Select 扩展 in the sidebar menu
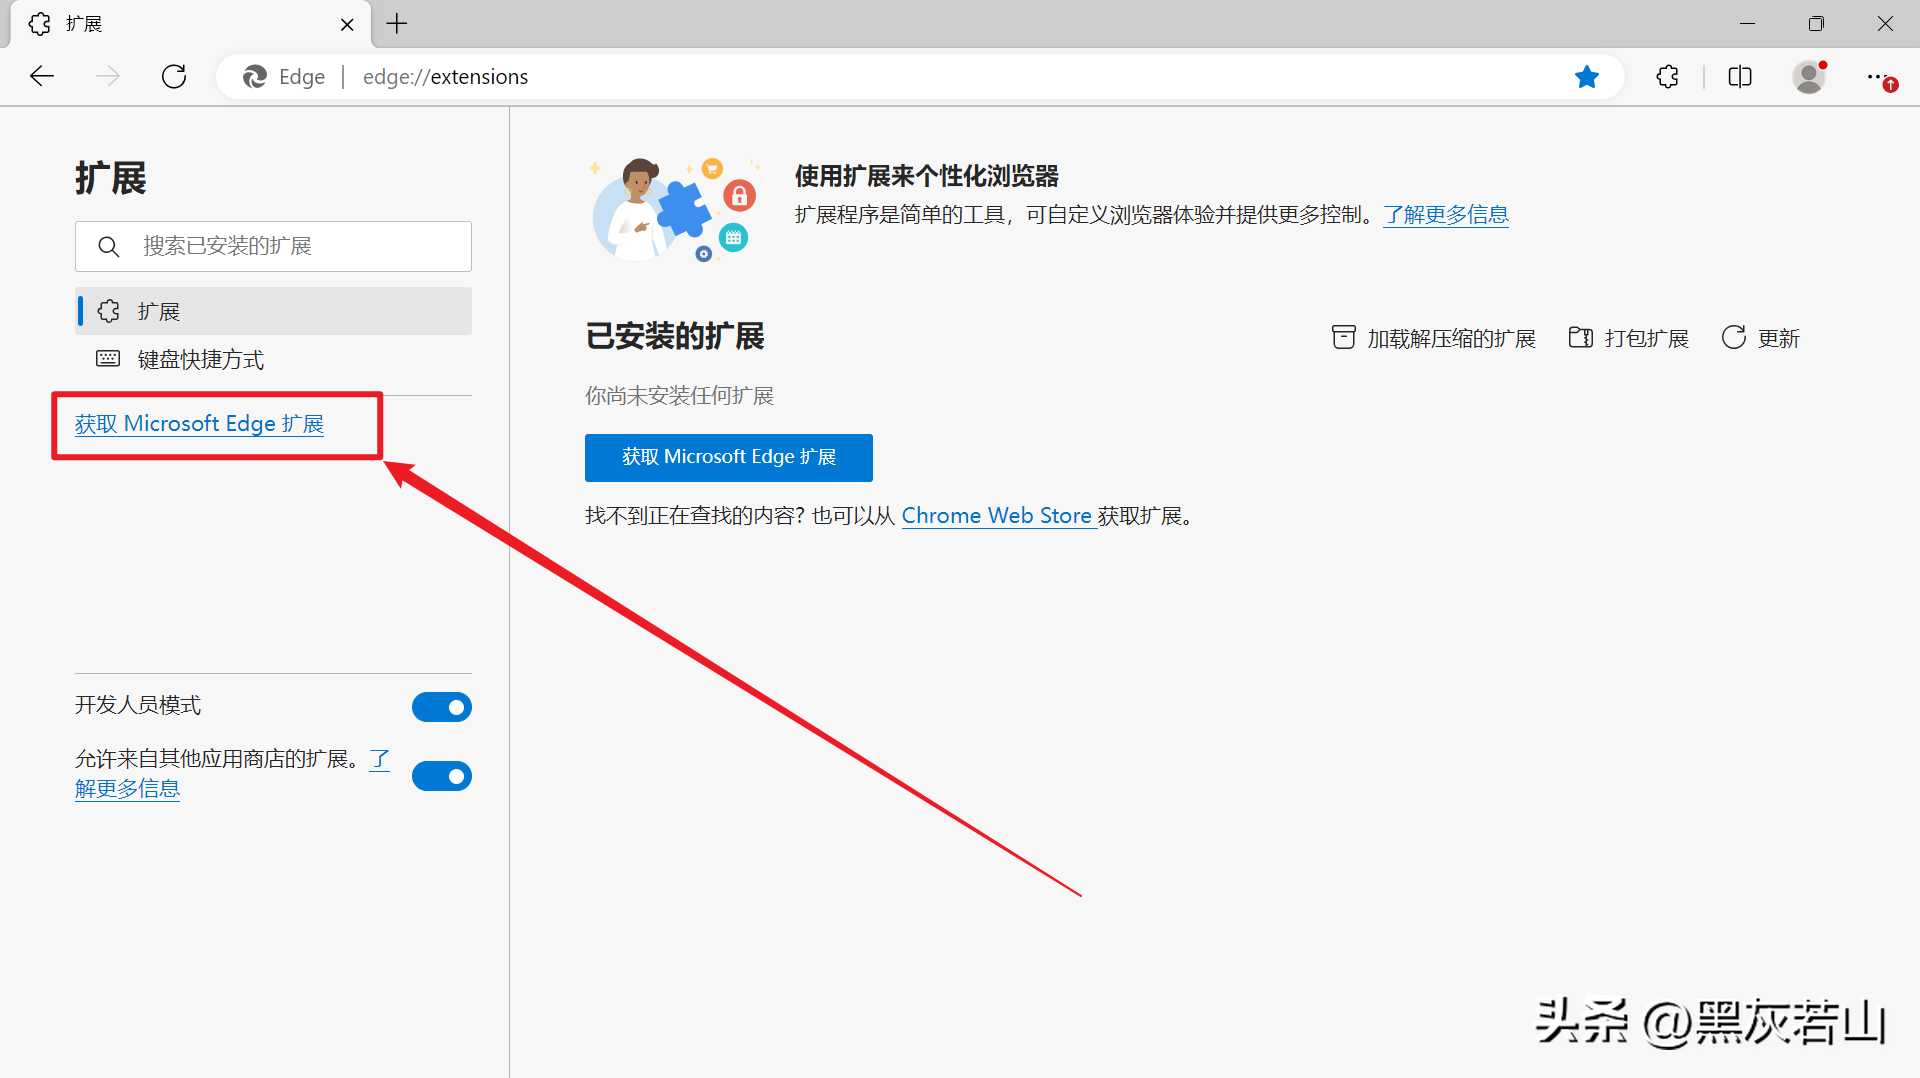The width and height of the screenshot is (1920, 1078). tap(273, 311)
